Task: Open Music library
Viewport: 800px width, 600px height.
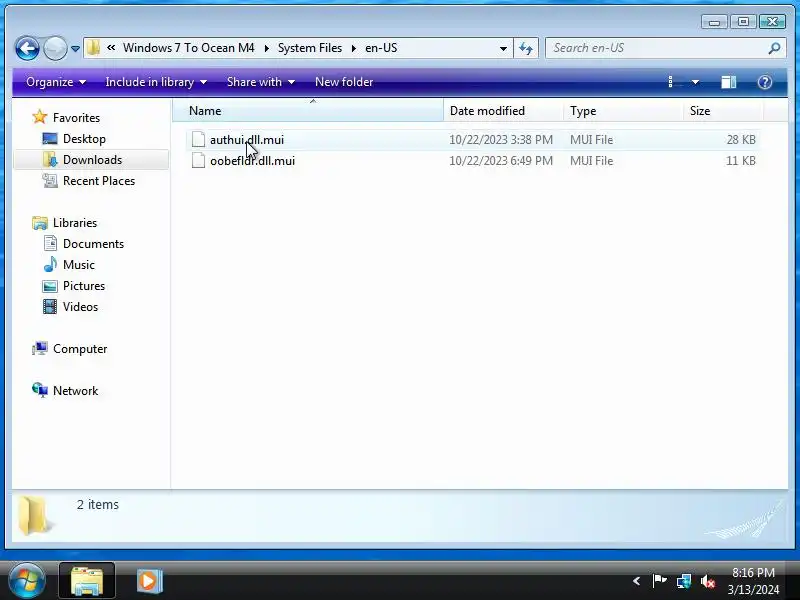Action: [79, 265]
